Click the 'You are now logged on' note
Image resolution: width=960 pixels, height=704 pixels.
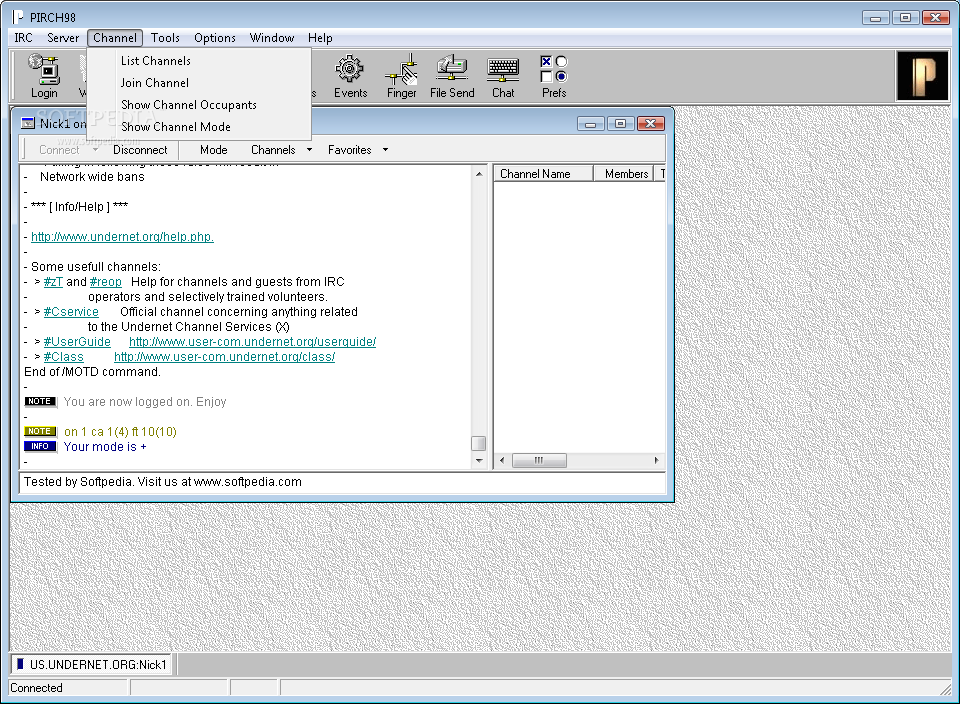click(x=144, y=402)
